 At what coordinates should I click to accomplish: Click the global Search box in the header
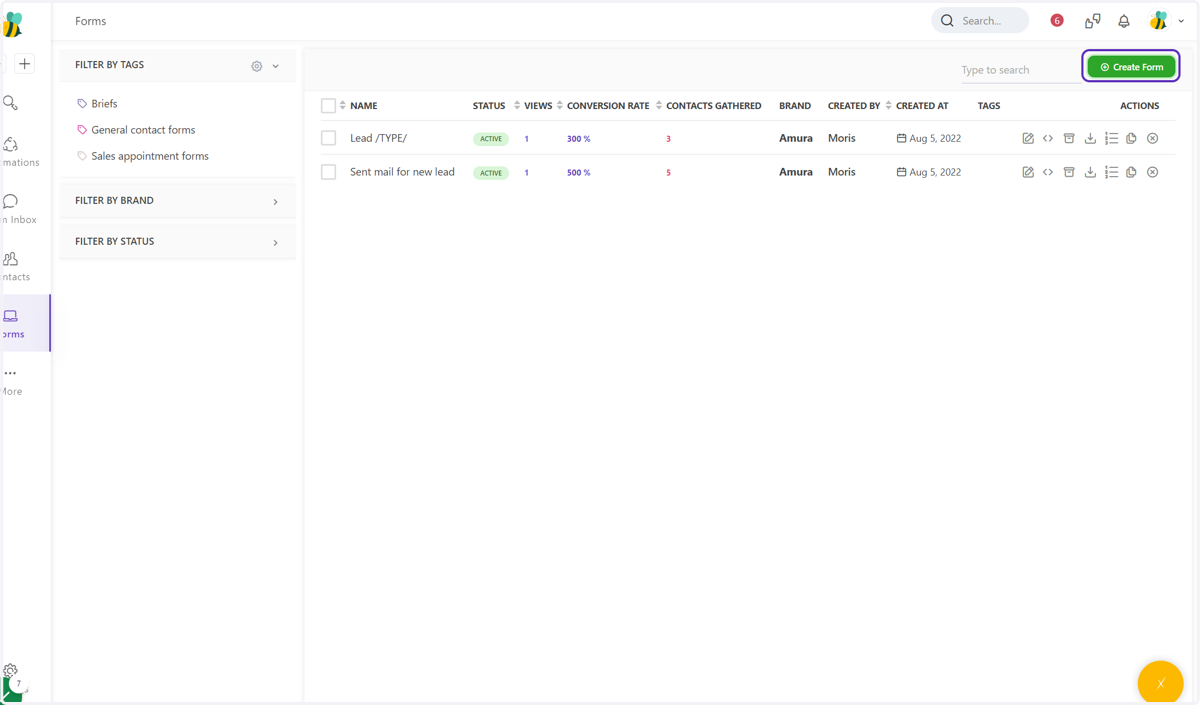980,20
